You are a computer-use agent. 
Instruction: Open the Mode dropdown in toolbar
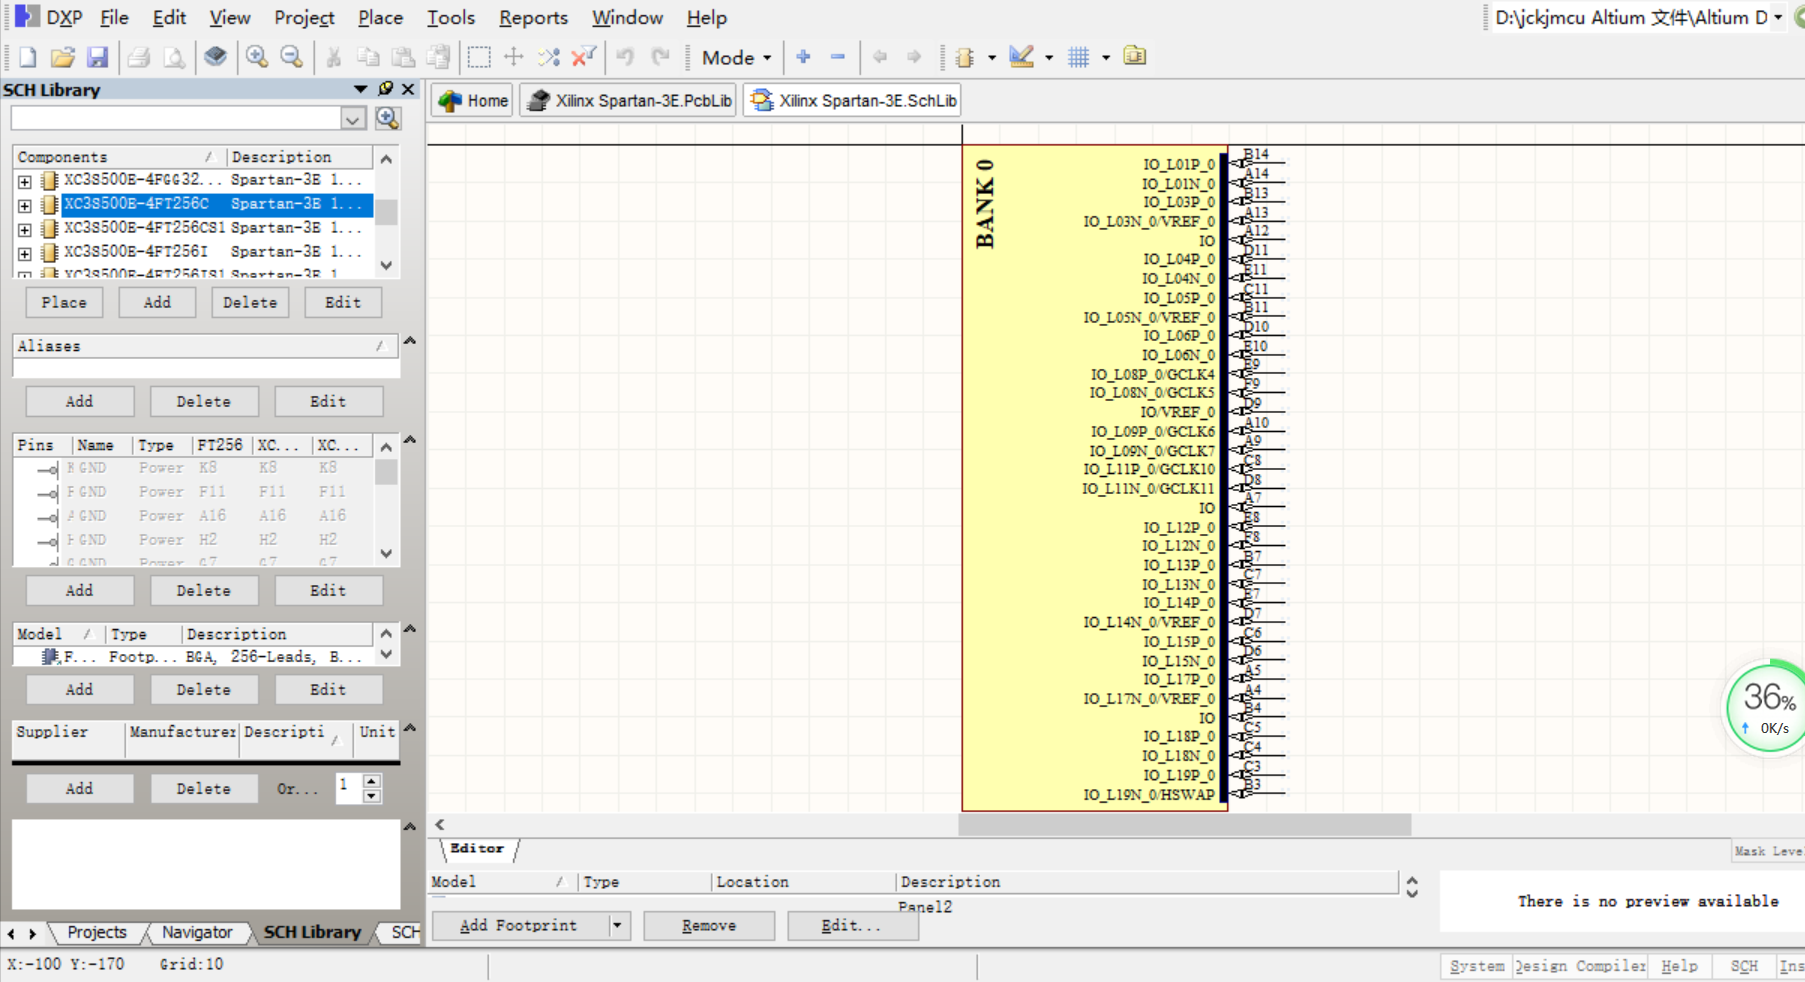[x=737, y=58]
